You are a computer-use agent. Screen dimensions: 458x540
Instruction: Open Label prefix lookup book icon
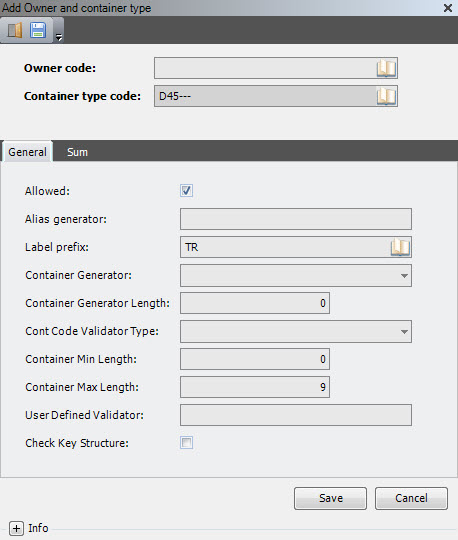(x=400, y=247)
